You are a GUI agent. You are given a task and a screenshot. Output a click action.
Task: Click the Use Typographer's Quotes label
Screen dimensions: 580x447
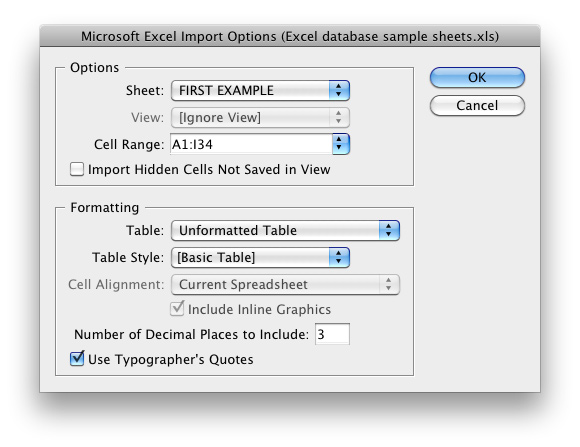coord(171,359)
